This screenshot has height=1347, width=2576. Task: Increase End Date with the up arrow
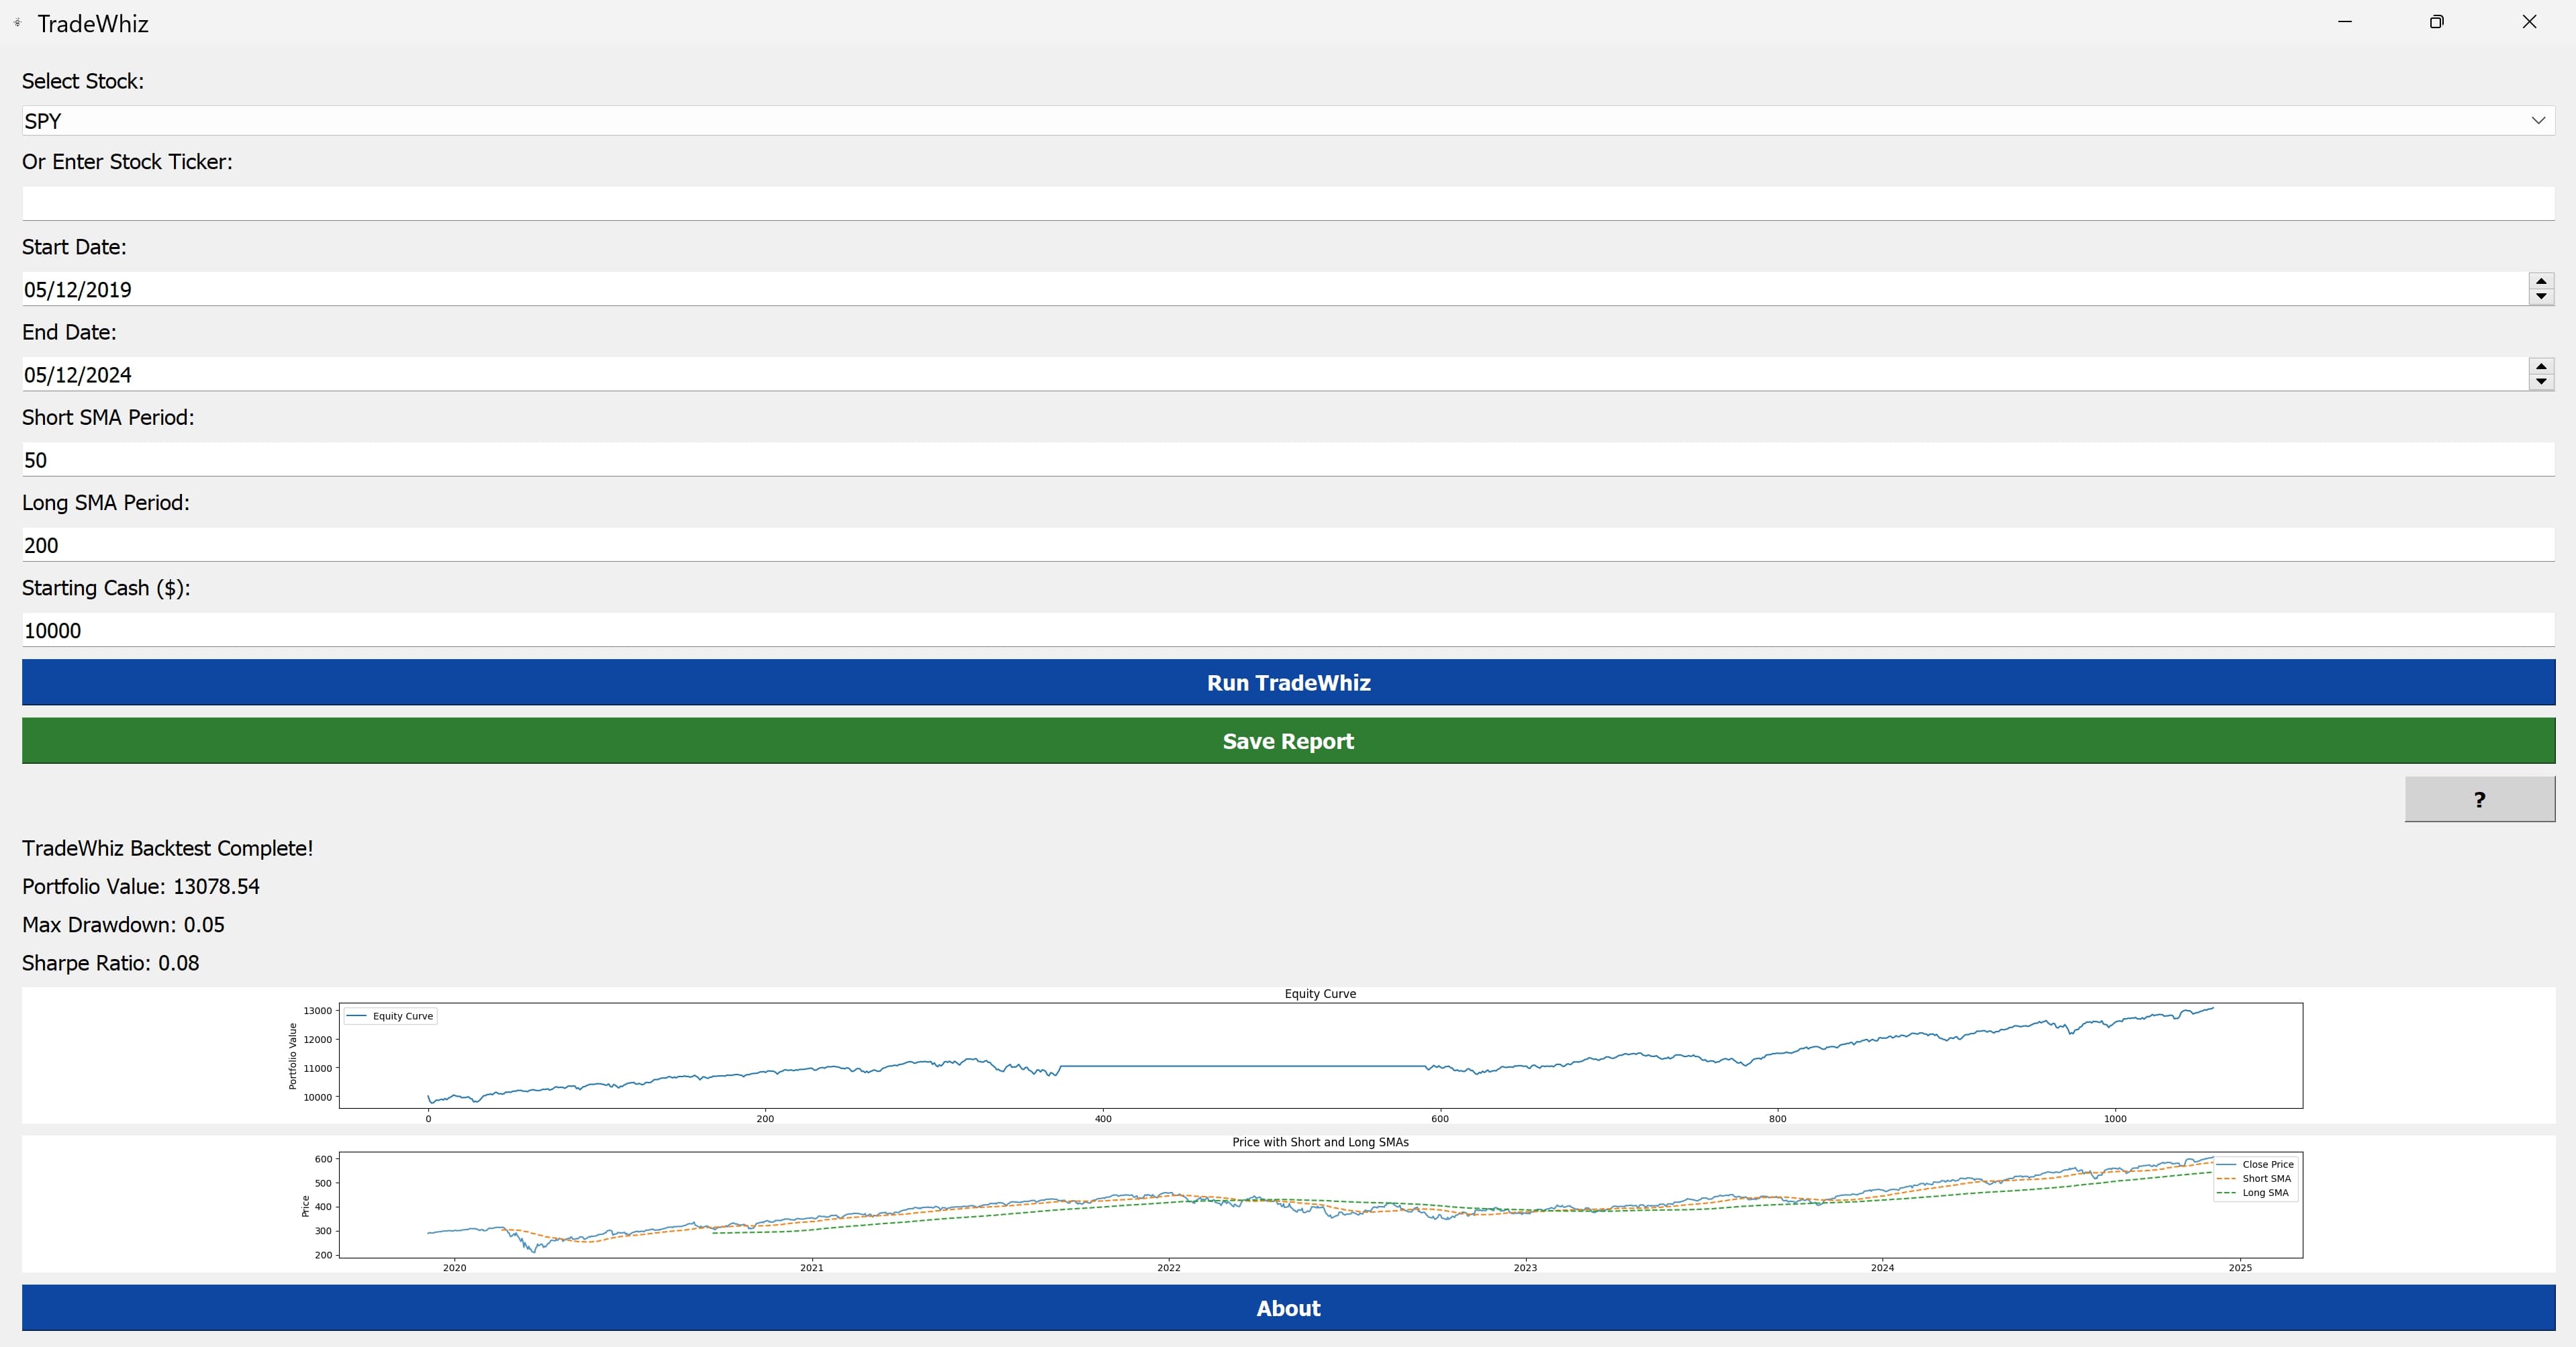click(2541, 366)
